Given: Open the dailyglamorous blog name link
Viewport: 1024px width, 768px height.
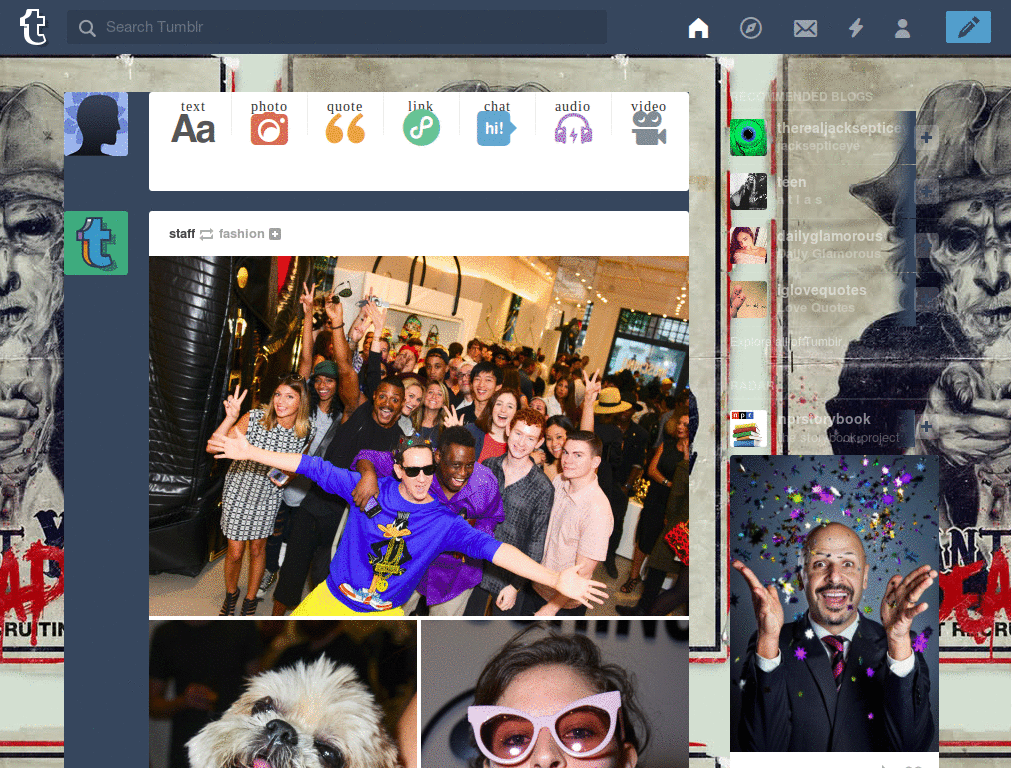Looking at the screenshot, I should [829, 236].
